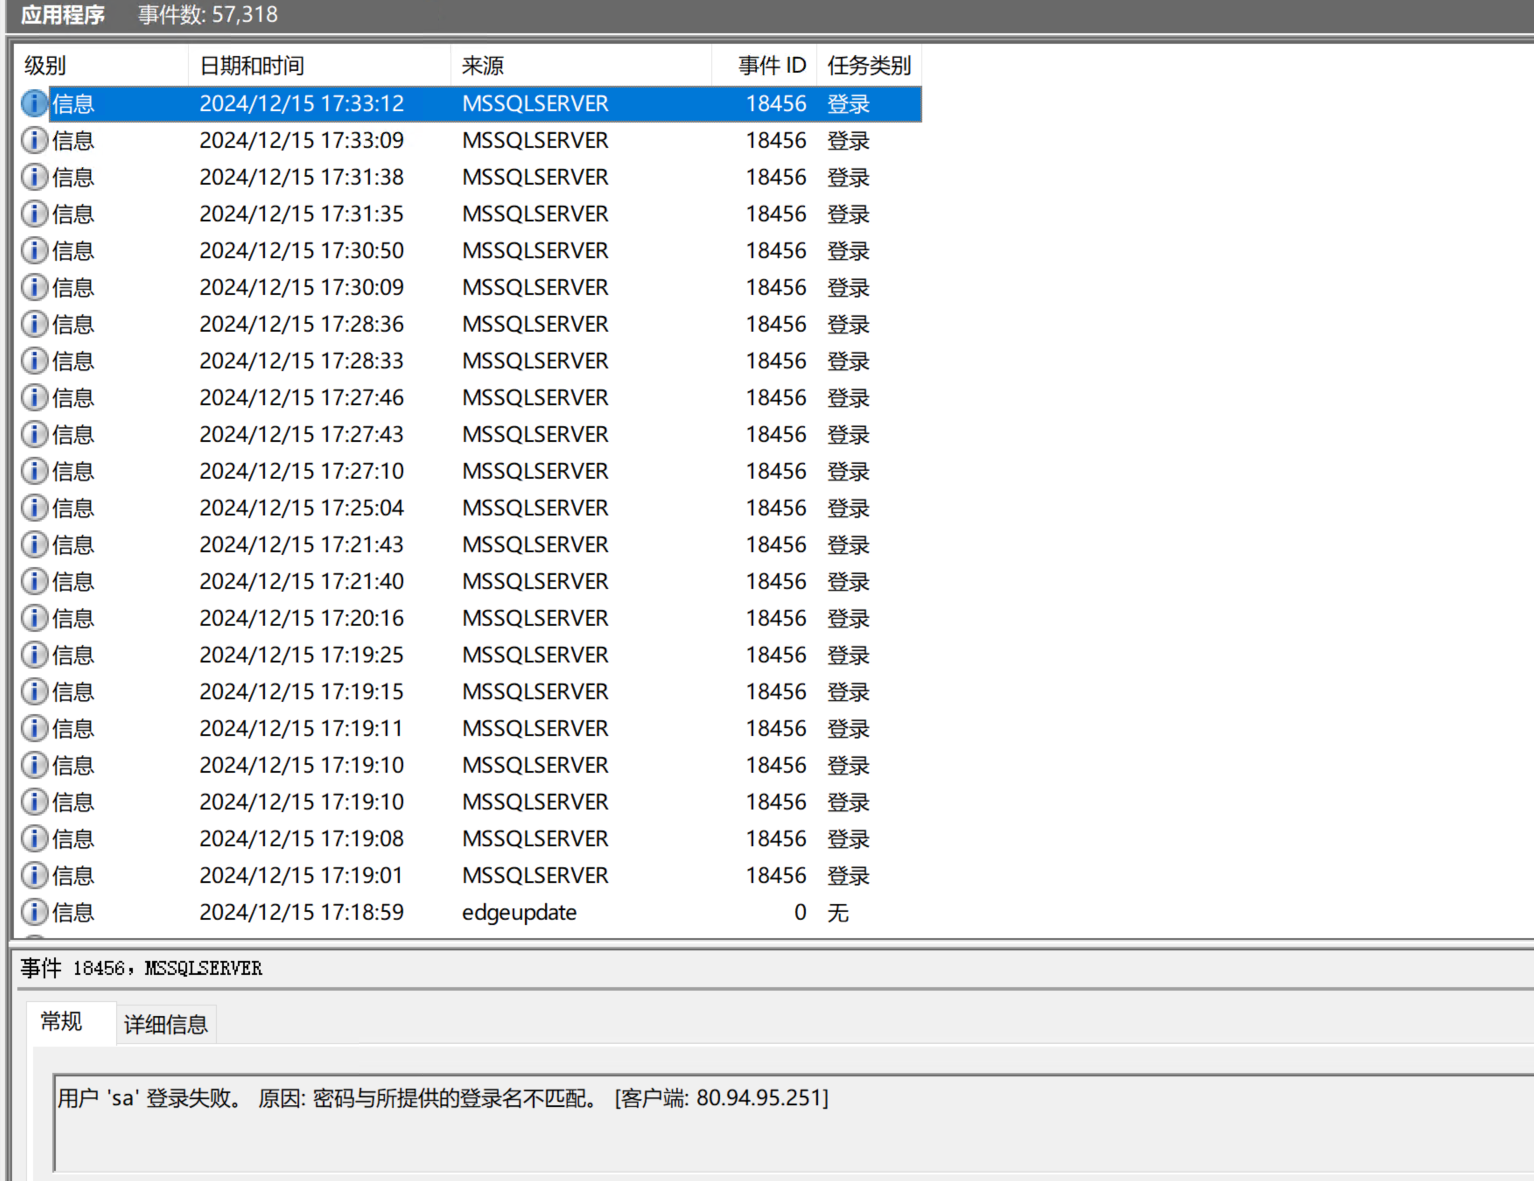This screenshot has height=1181, width=1534.
Task: Click info icon of the 17:19:08 event
Action: click(x=34, y=839)
